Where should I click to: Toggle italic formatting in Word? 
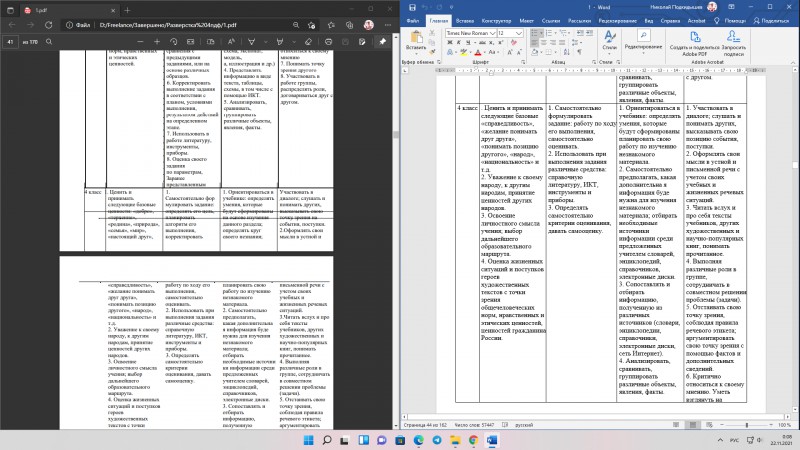(458, 42)
